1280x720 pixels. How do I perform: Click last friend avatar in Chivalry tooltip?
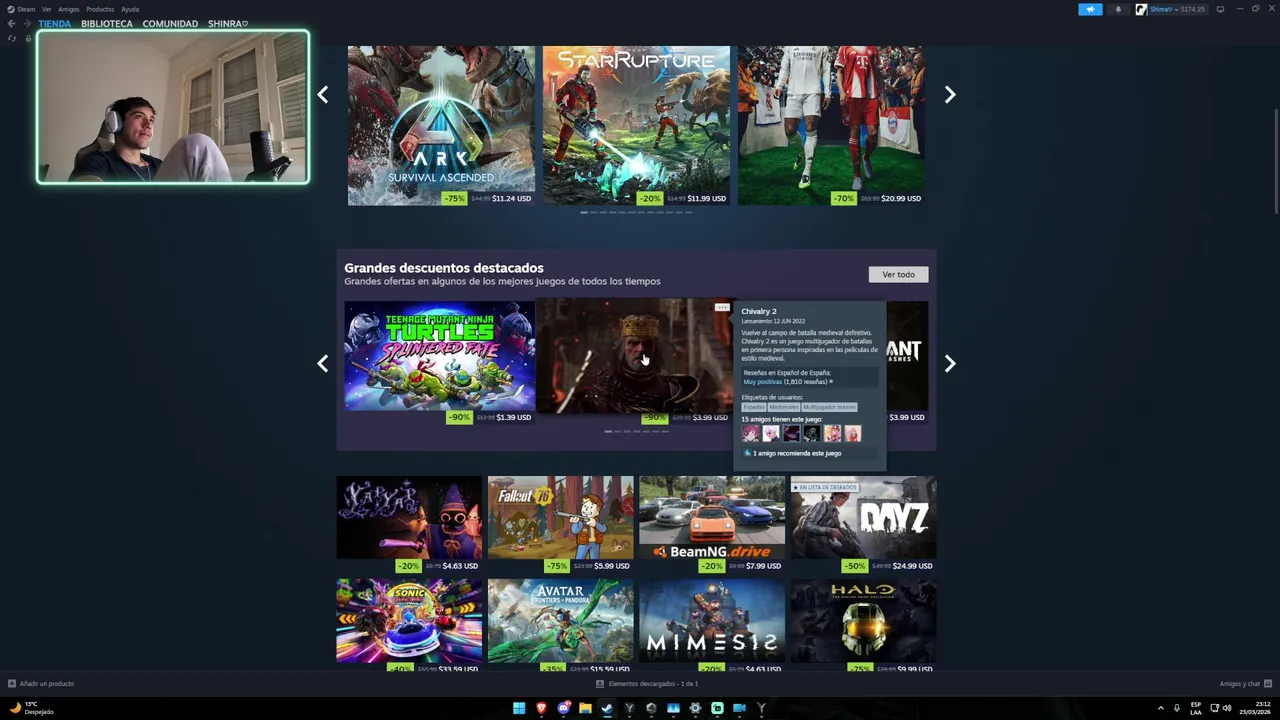(852, 433)
